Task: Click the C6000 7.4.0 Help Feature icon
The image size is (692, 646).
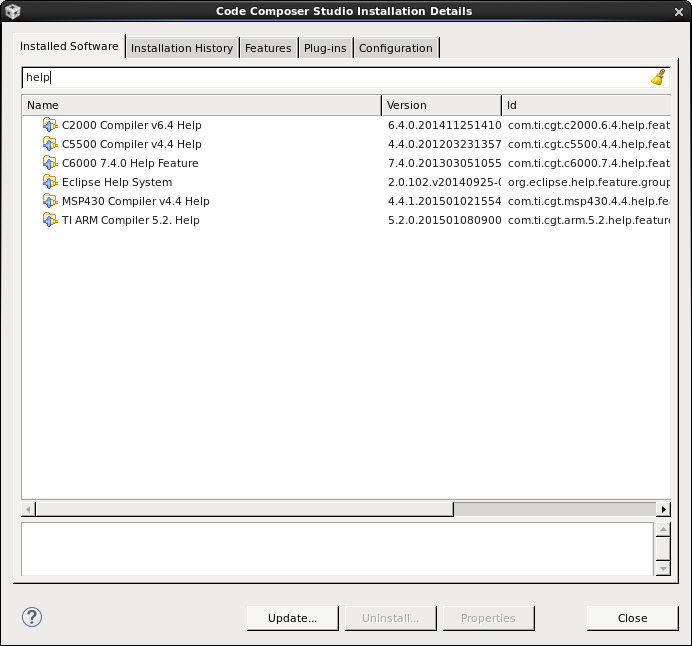Action: [x=50, y=163]
